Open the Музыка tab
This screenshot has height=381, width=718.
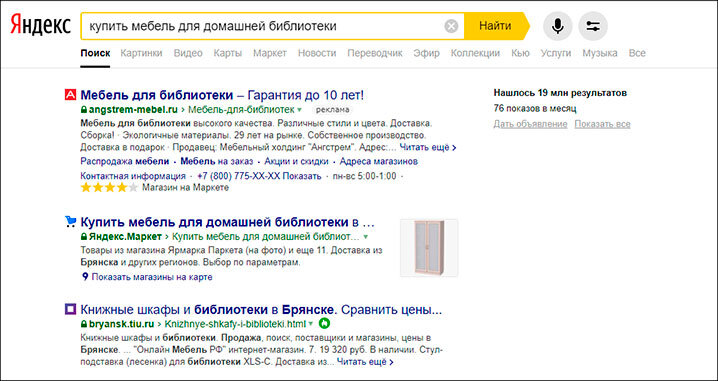[x=600, y=53]
